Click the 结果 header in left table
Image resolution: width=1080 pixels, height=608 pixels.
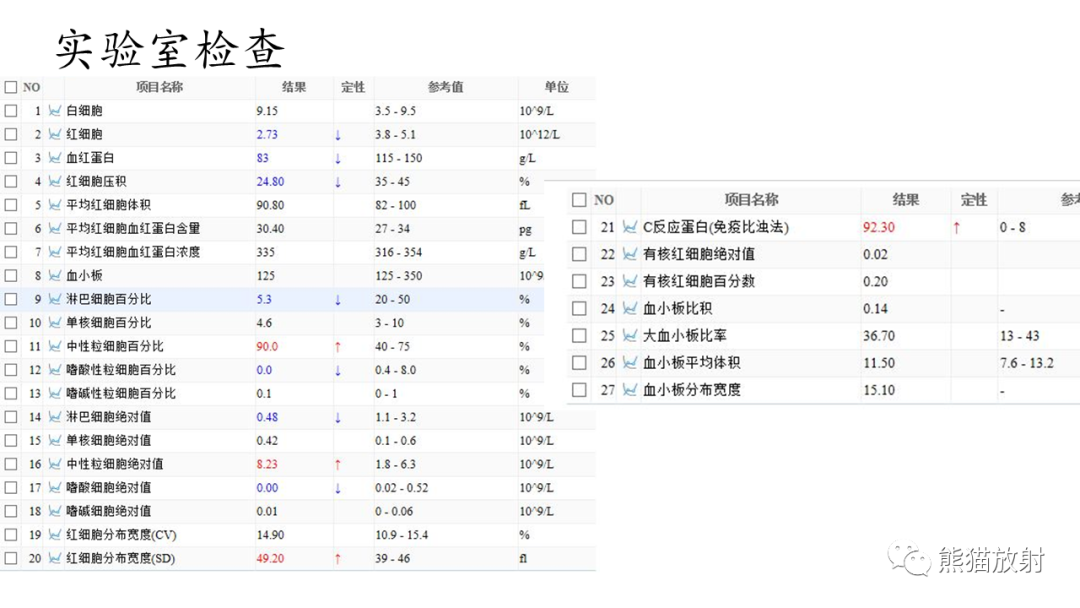pyautogui.click(x=294, y=87)
